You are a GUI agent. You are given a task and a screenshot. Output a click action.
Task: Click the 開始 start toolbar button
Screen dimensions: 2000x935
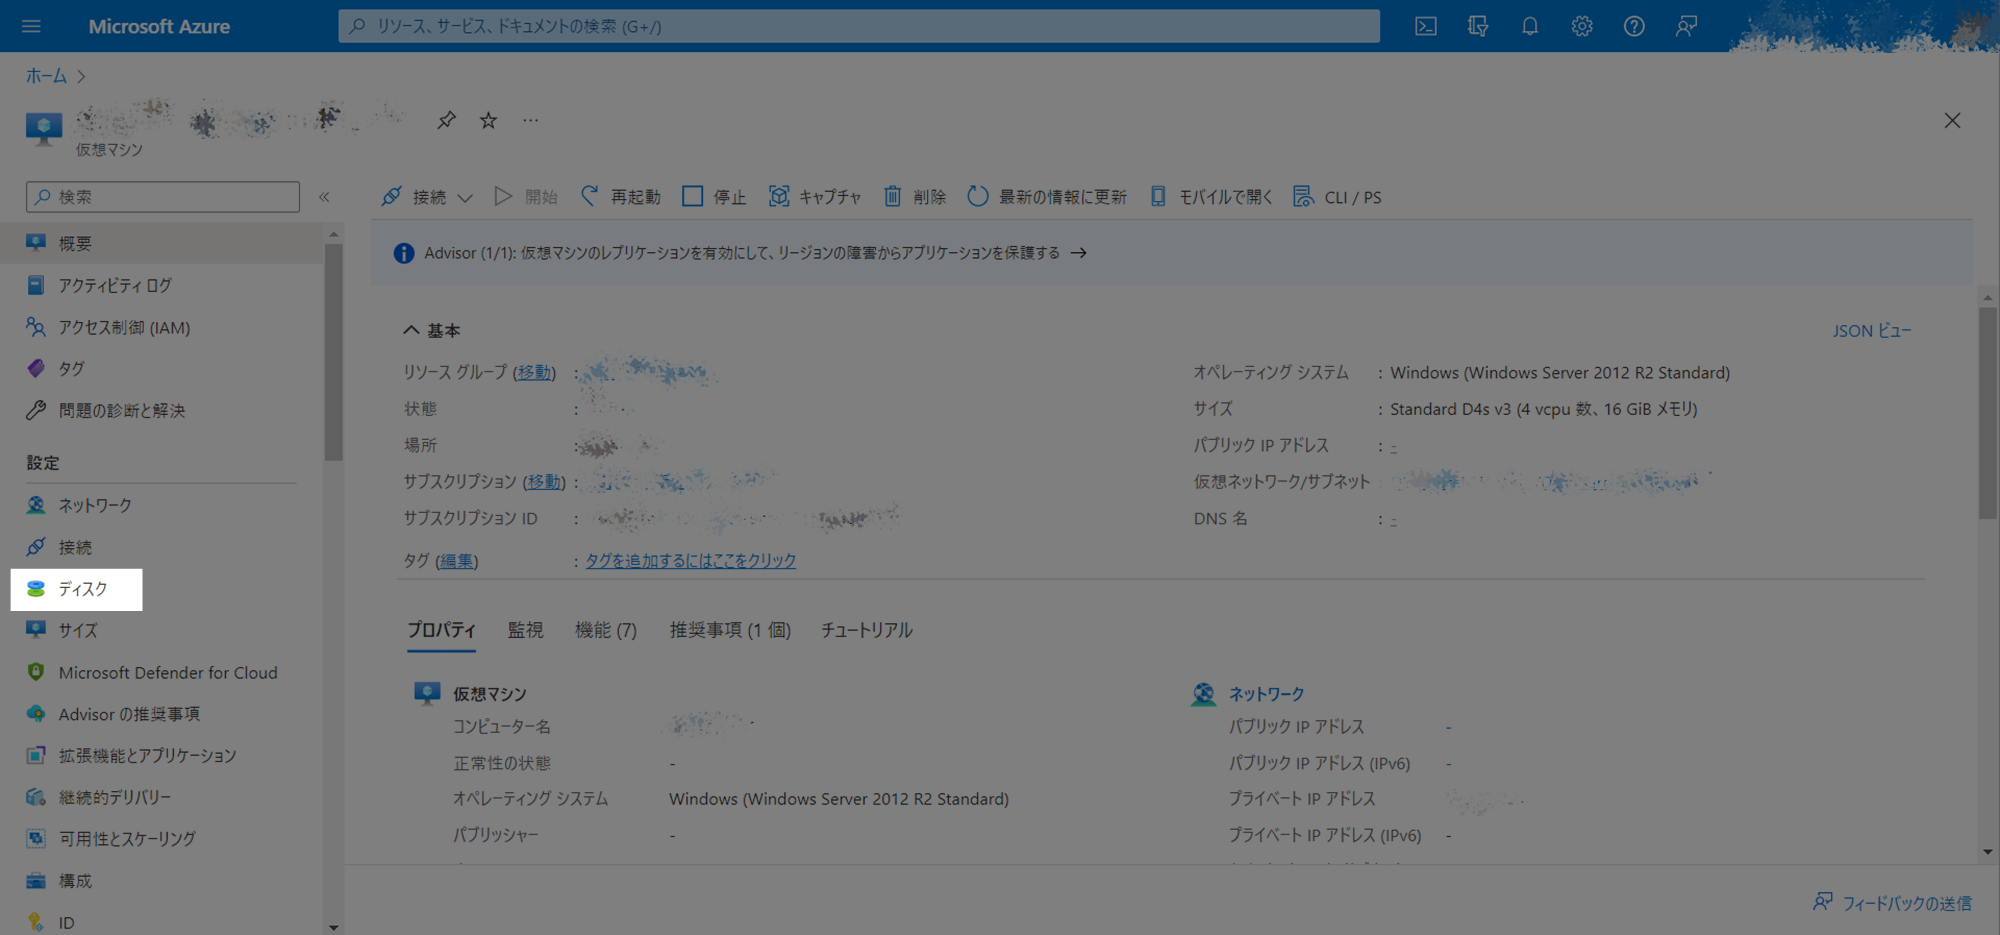click(526, 197)
